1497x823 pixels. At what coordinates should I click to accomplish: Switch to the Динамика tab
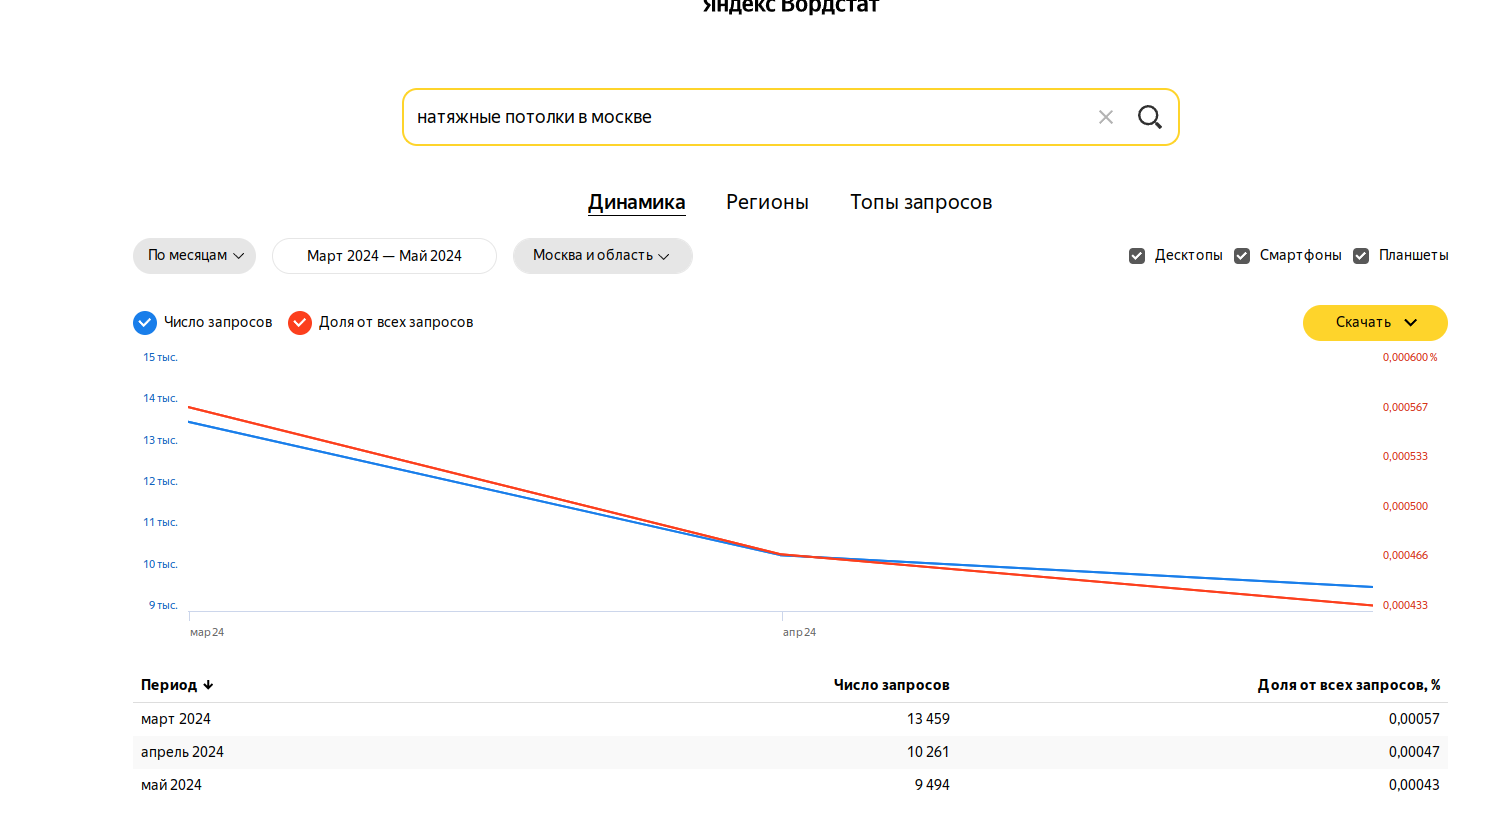(x=636, y=202)
